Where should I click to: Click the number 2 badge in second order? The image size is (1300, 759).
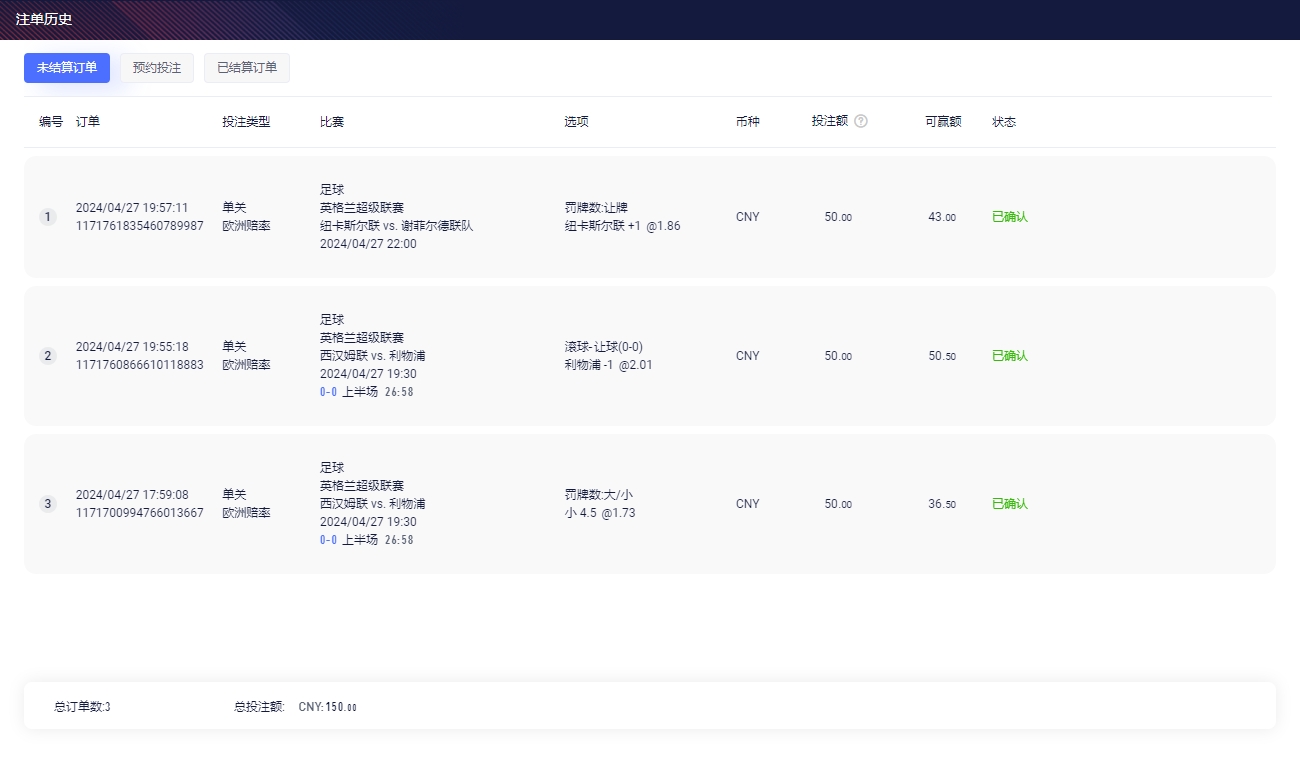click(x=48, y=356)
